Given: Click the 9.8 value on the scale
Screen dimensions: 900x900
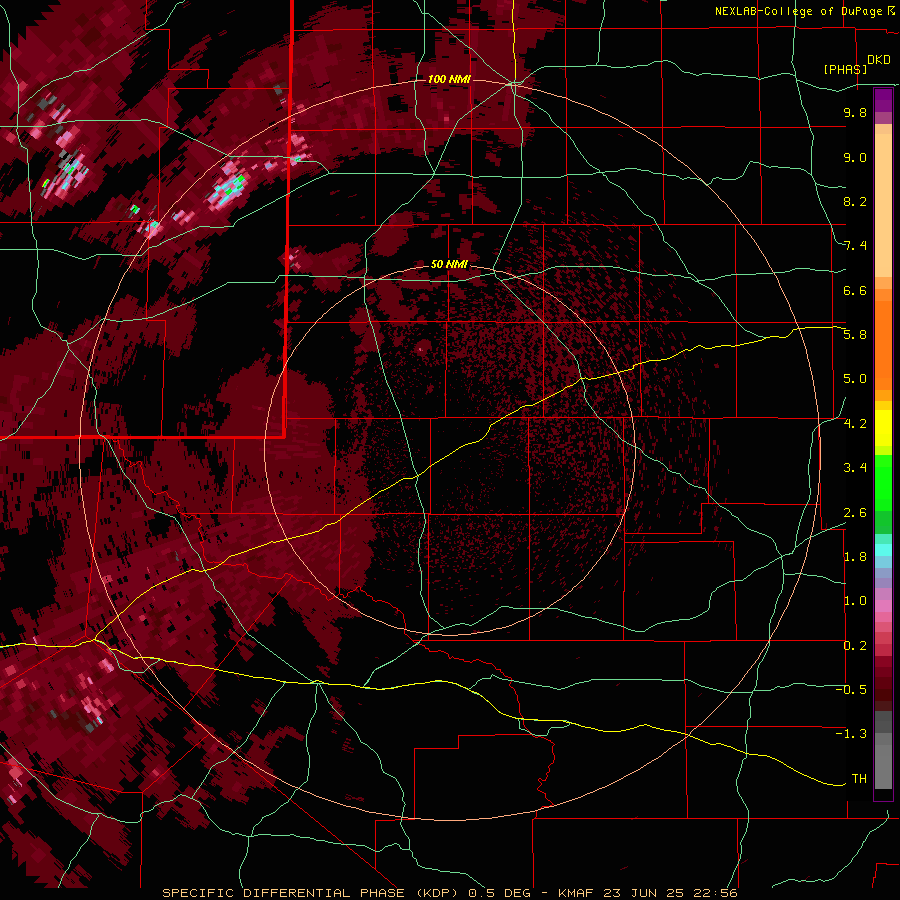Looking at the screenshot, I should point(855,112).
